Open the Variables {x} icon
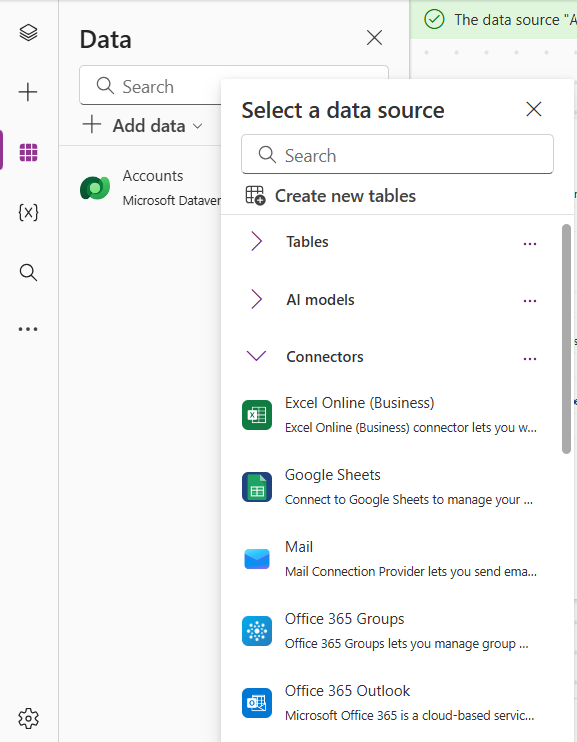Image resolution: width=577 pixels, height=742 pixels. click(x=28, y=212)
